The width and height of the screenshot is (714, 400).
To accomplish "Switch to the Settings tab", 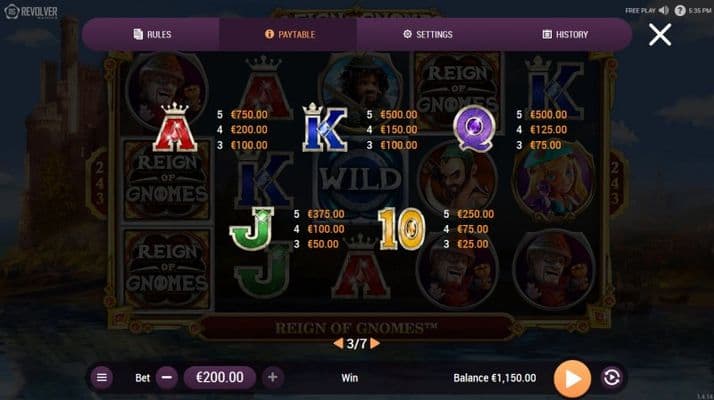I will pos(427,34).
